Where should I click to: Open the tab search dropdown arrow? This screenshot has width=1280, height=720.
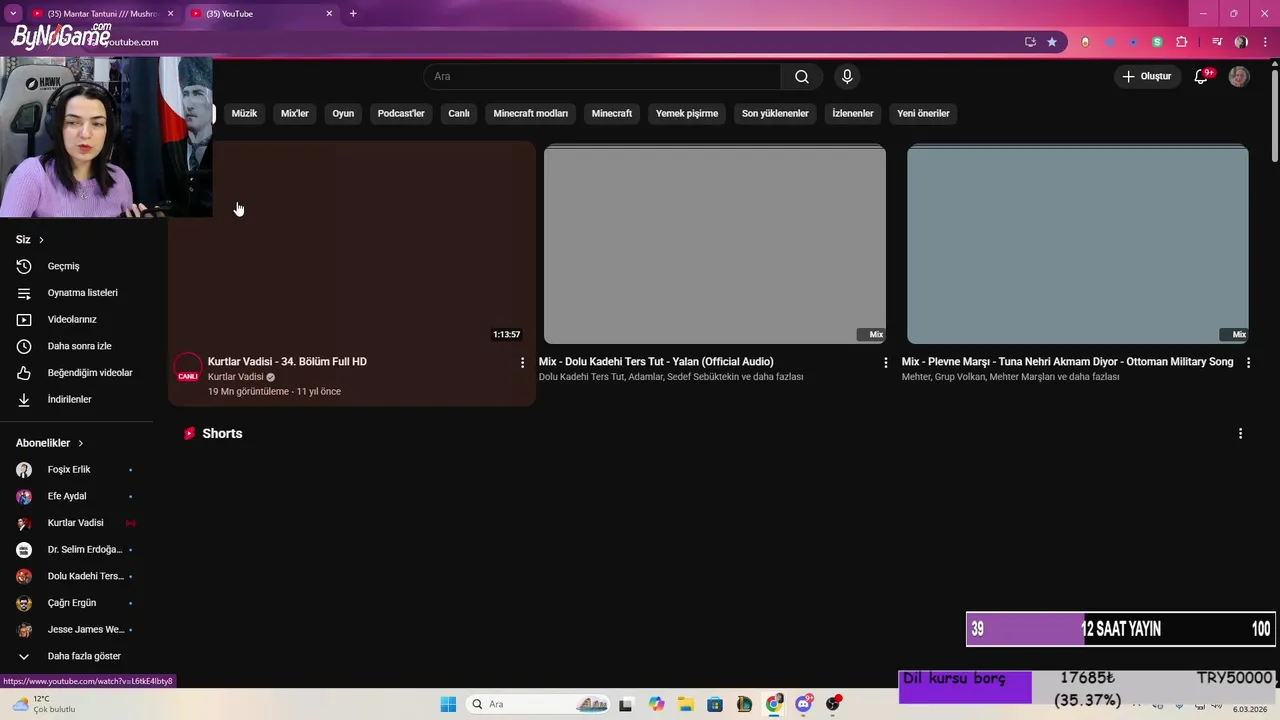coord(12,14)
